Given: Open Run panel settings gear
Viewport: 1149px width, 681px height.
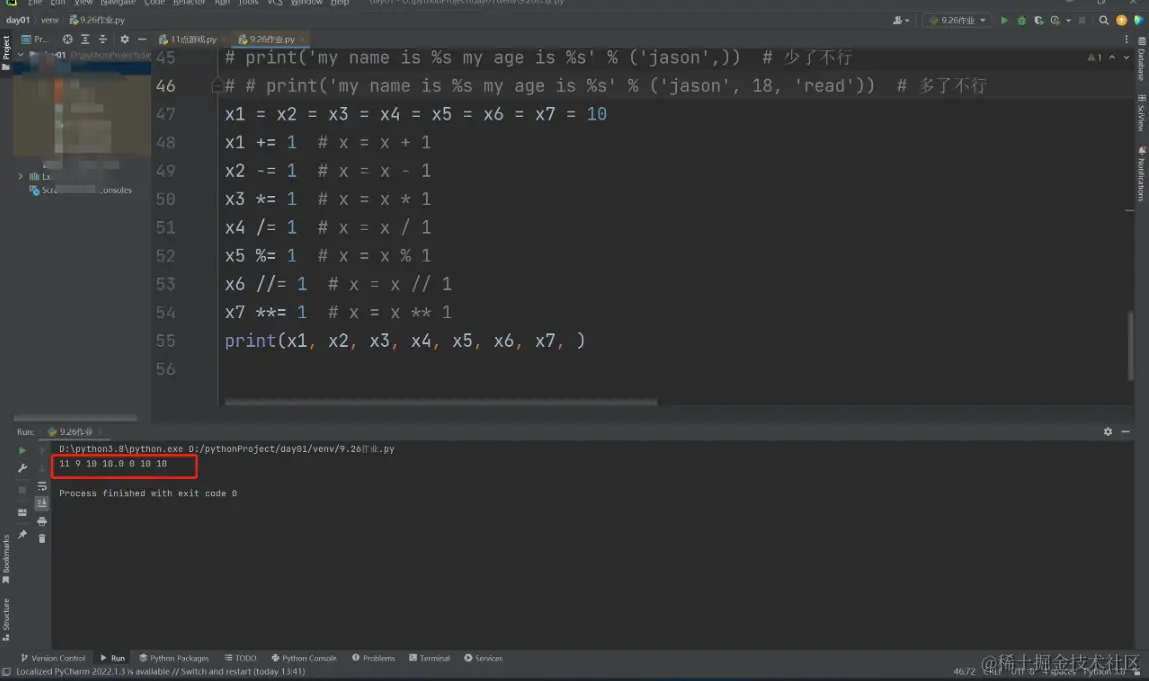Looking at the screenshot, I should tap(1108, 432).
